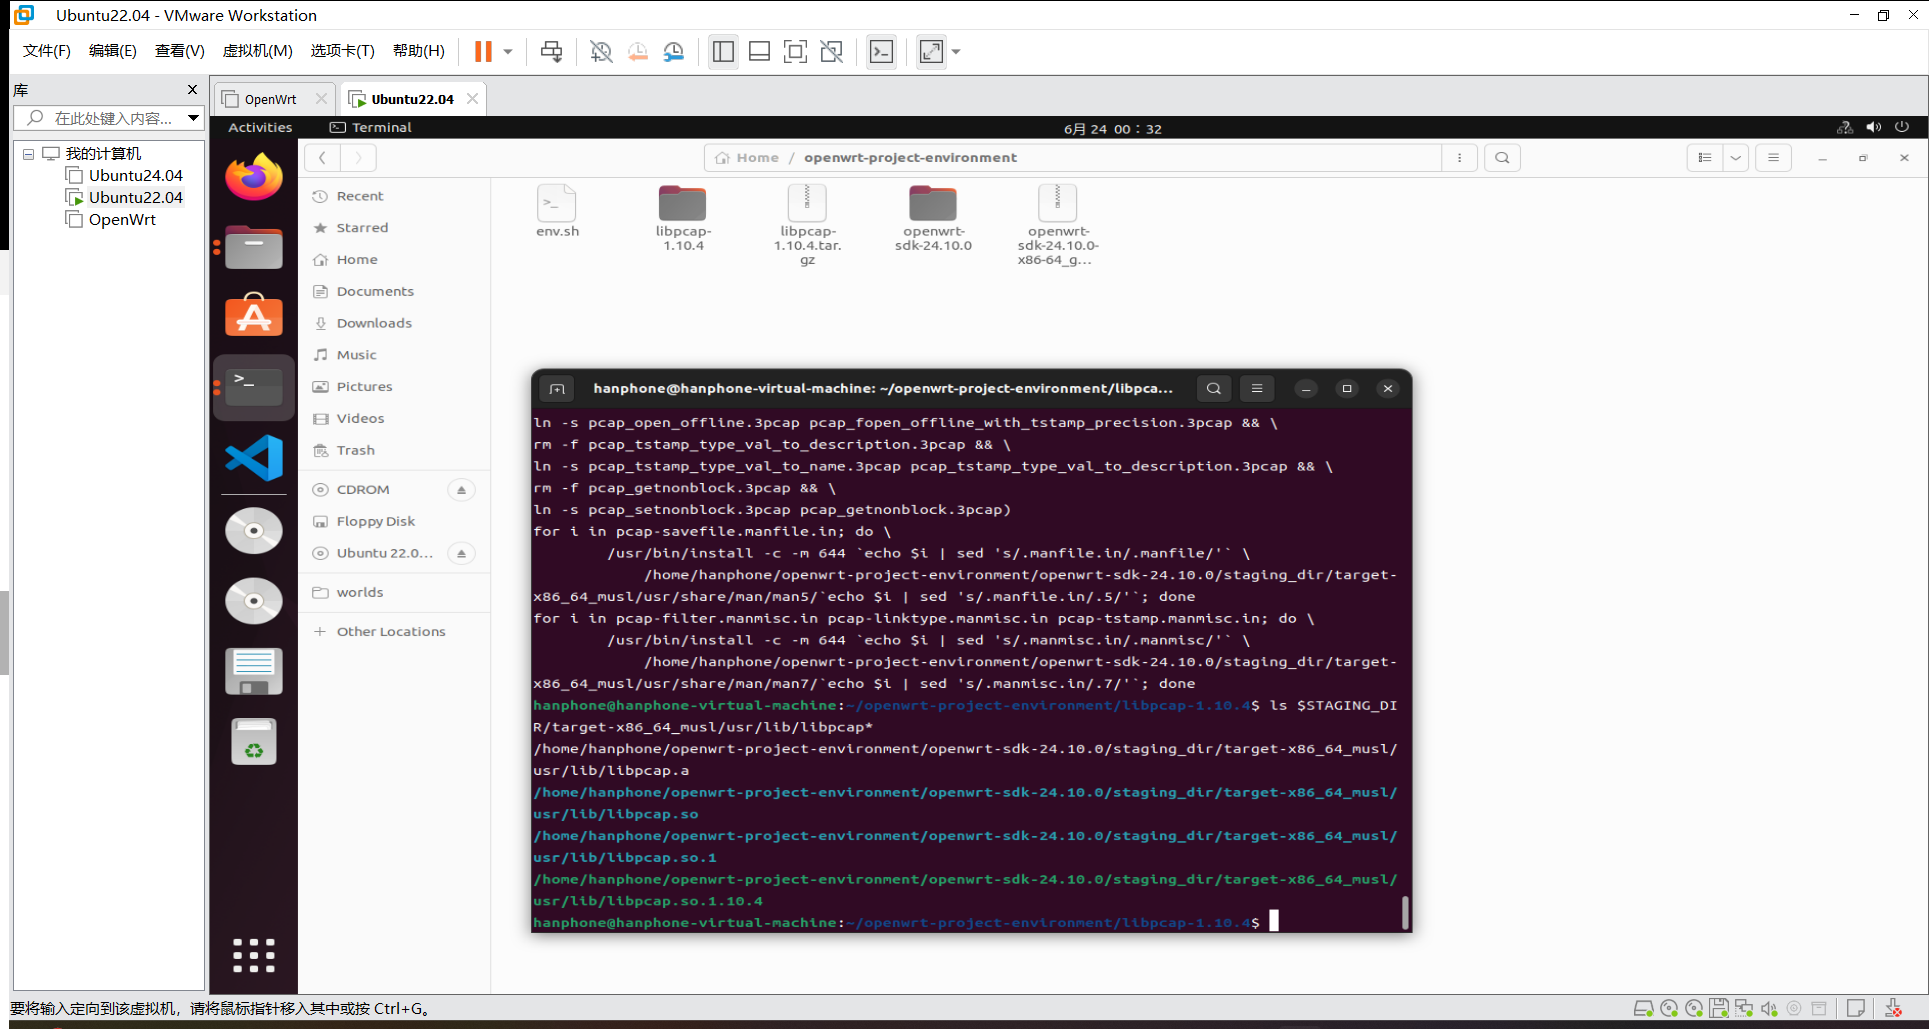Open the Files path bar options menu
This screenshot has width=1929, height=1029.
pyautogui.click(x=1460, y=158)
